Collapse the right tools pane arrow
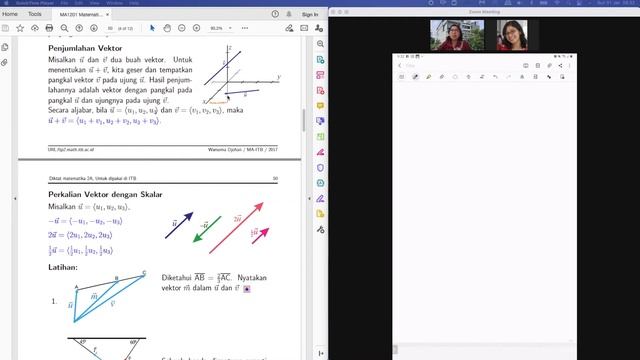The height and width of the screenshot is (360, 640). 309,198
